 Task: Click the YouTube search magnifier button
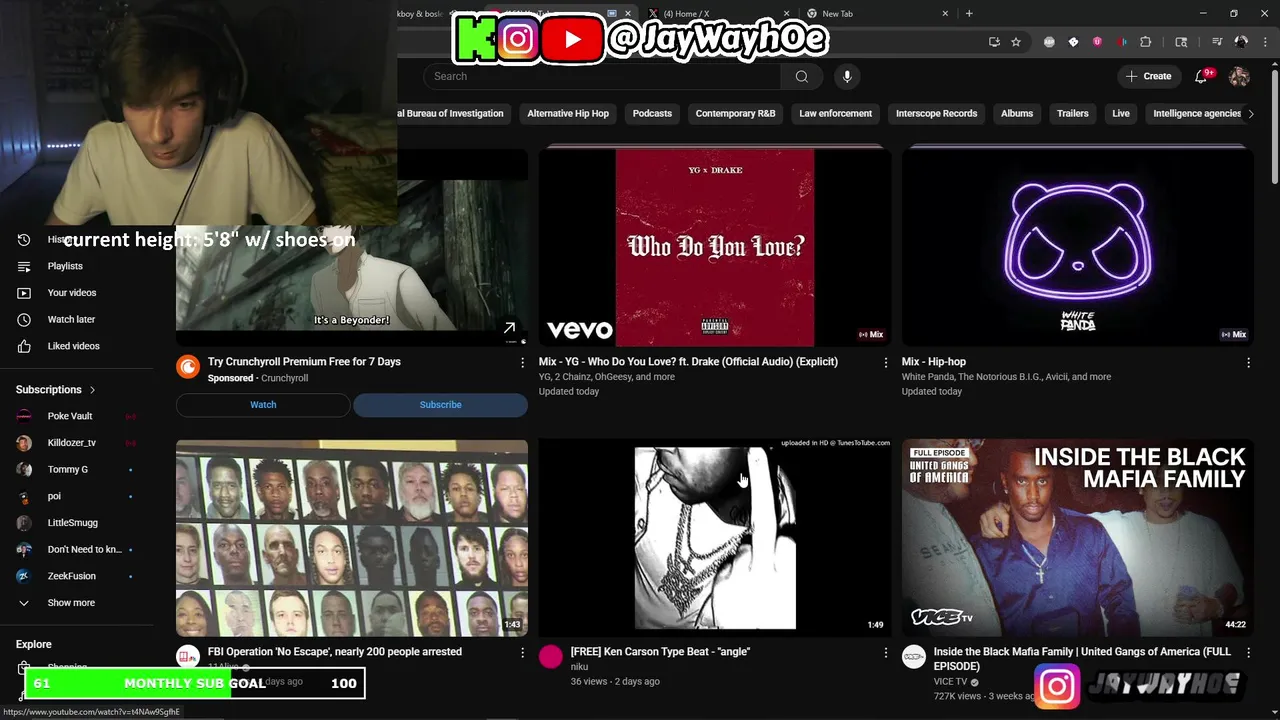pyautogui.click(x=801, y=76)
